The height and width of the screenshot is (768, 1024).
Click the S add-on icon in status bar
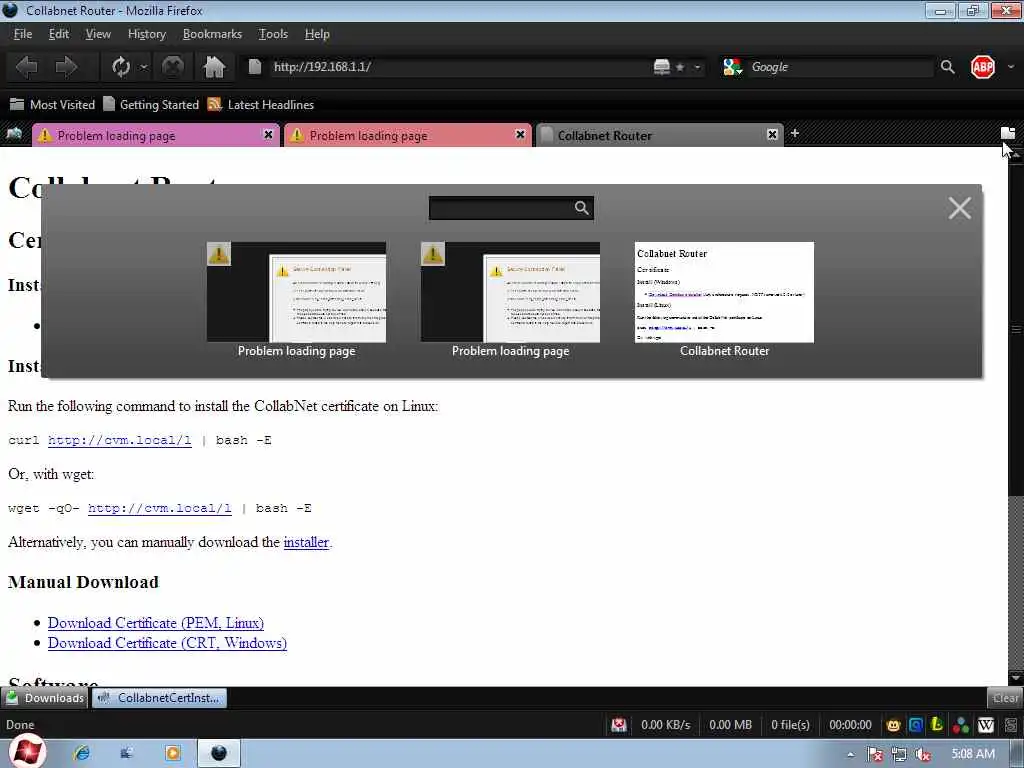(x=1012, y=725)
